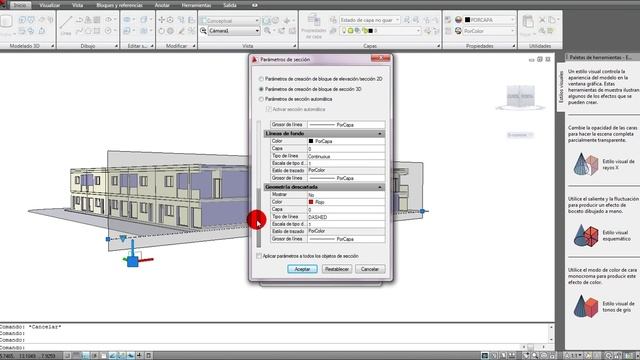Open the Conceptual visual style dropdown
The width and height of the screenshot is (640, 360).
pyautogui.click(x=257, y=20)
